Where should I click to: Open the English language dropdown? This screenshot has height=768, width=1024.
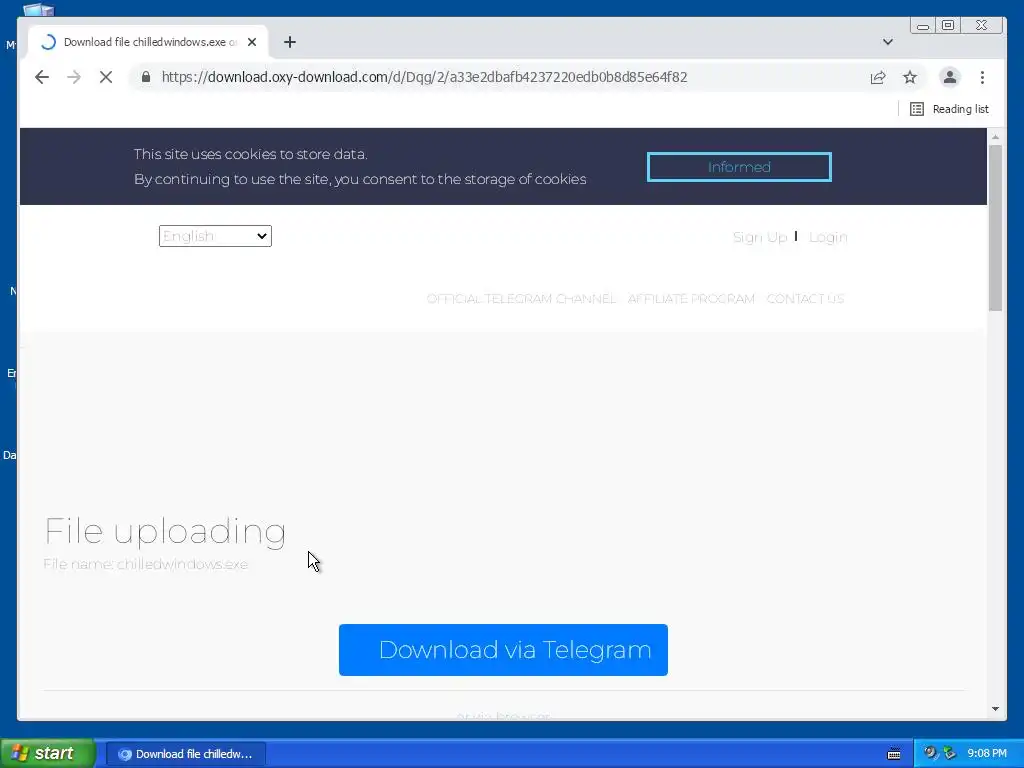[215, 236]
